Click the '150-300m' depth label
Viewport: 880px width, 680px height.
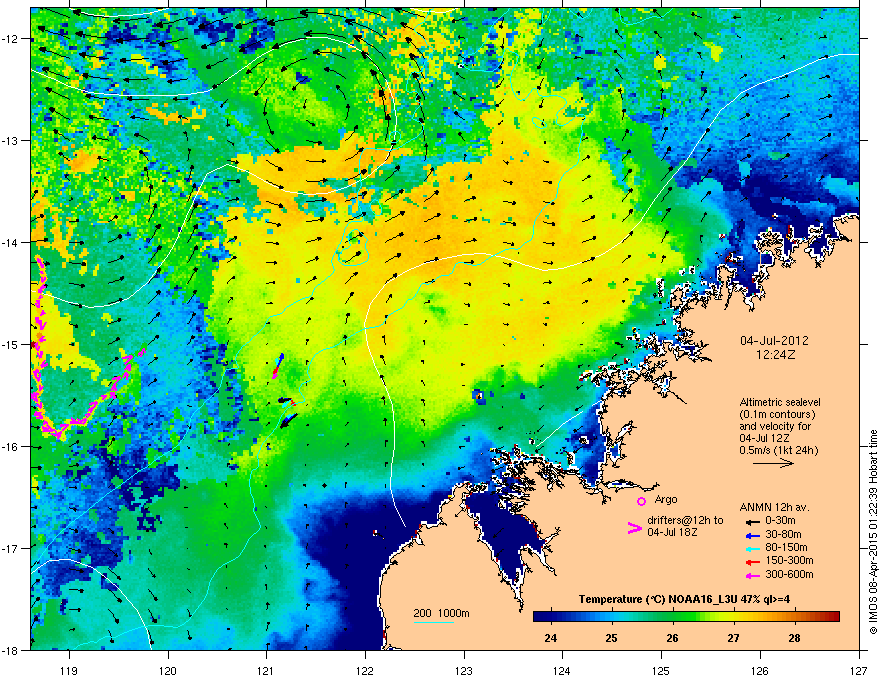[x=789, y=561]
